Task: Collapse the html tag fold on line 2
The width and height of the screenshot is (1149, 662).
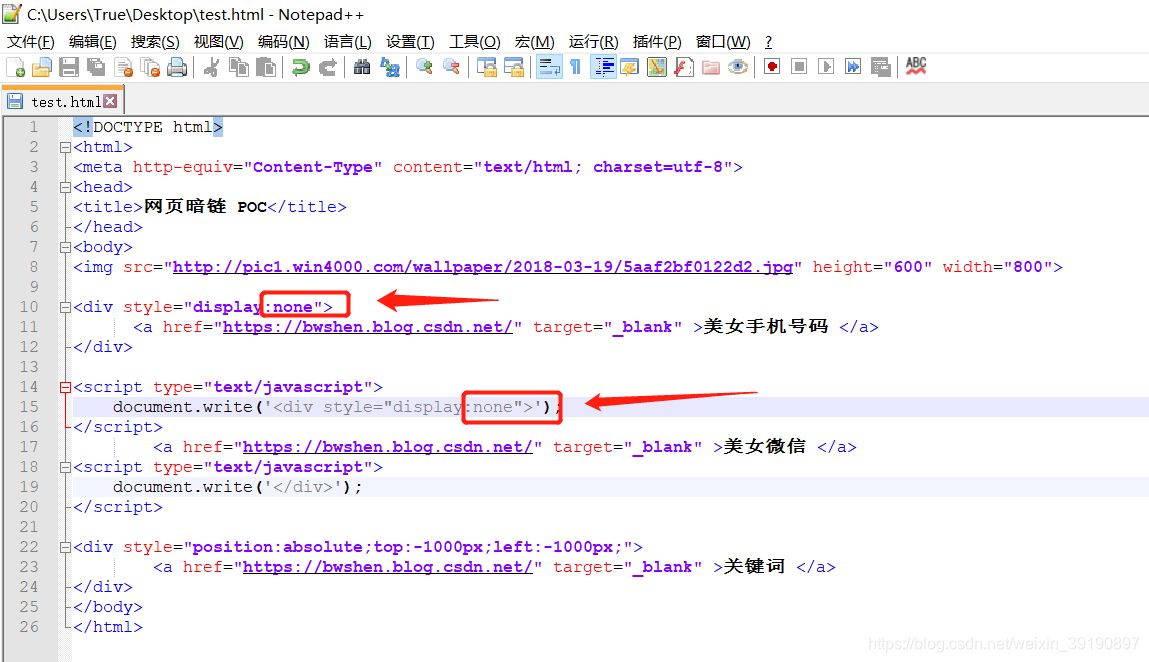Action: [x=65, y=147]
